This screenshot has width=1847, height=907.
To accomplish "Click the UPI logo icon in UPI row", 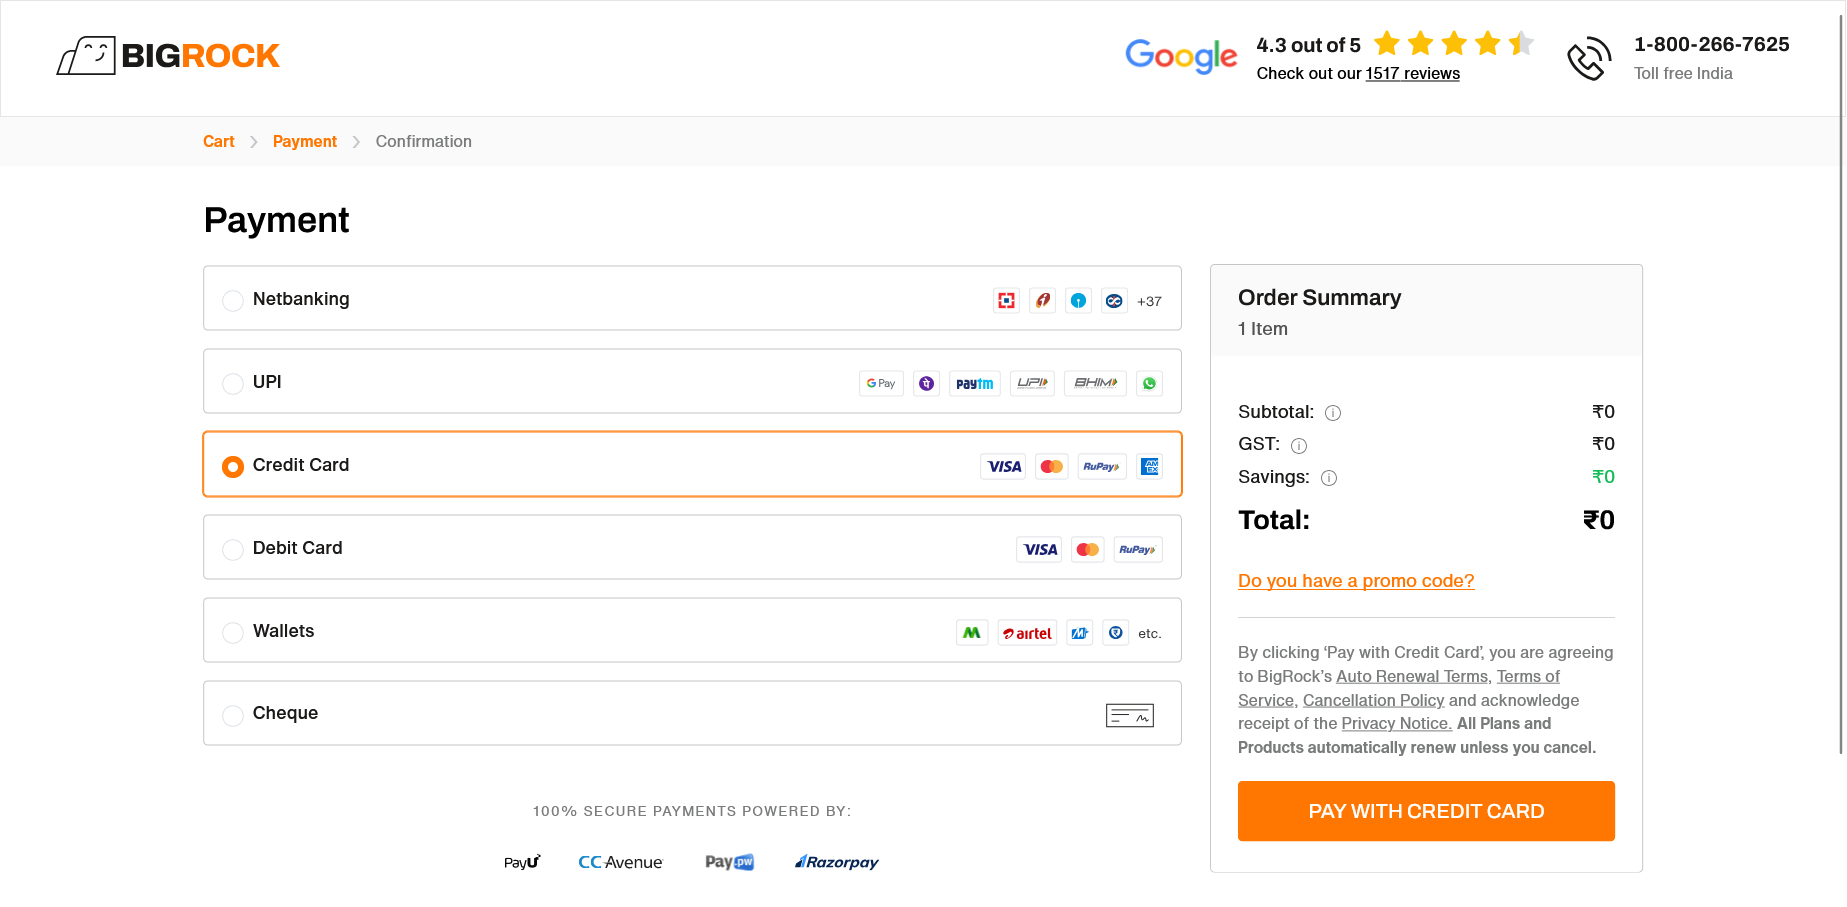I will [1033, 384].
